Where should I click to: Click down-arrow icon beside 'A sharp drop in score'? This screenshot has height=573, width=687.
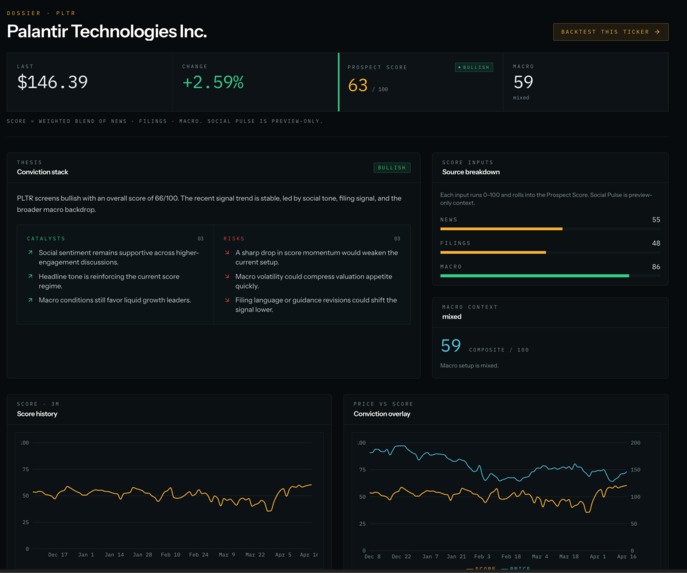(x=227, y=252)
